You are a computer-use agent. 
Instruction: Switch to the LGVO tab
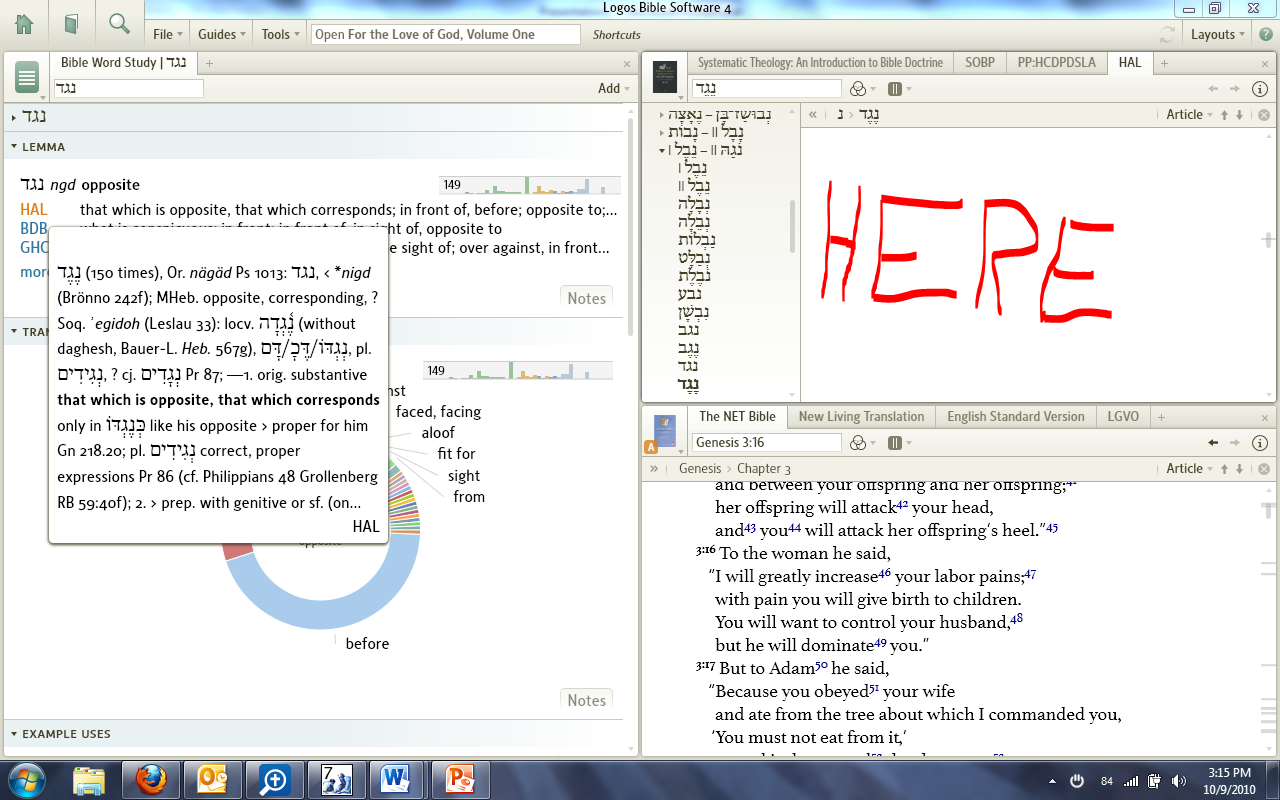[x=1122, y=417]
